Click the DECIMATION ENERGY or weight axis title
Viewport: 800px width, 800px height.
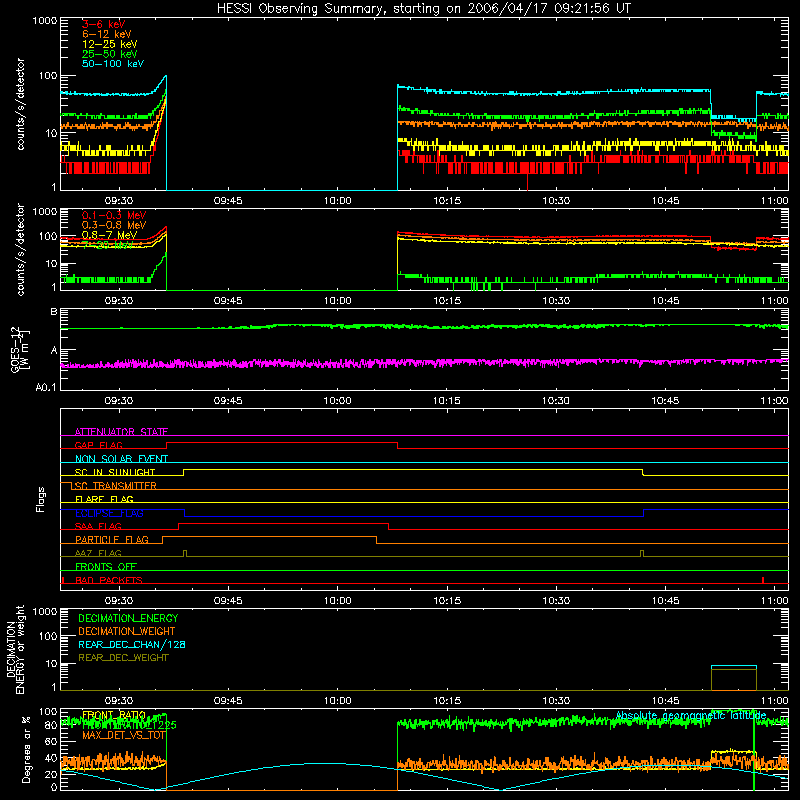[15, 649]
